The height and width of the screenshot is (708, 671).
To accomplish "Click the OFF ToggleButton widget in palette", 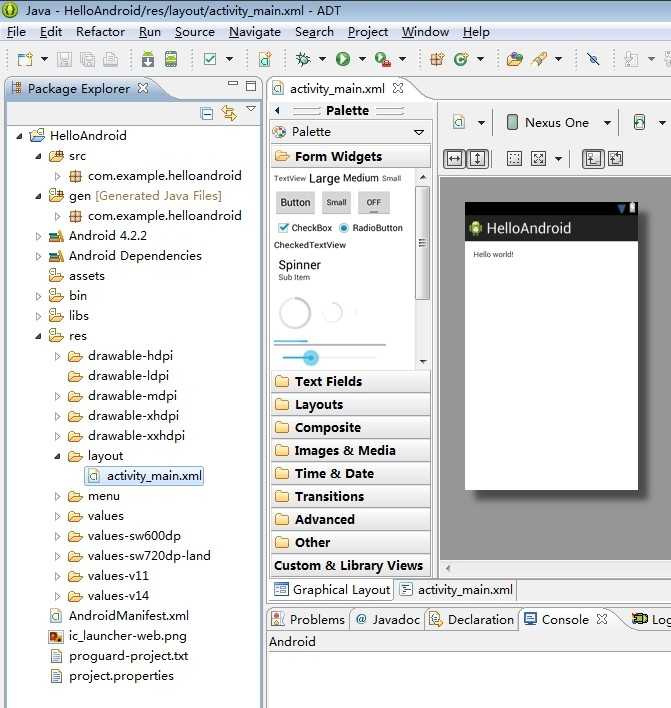I will 373,203.
